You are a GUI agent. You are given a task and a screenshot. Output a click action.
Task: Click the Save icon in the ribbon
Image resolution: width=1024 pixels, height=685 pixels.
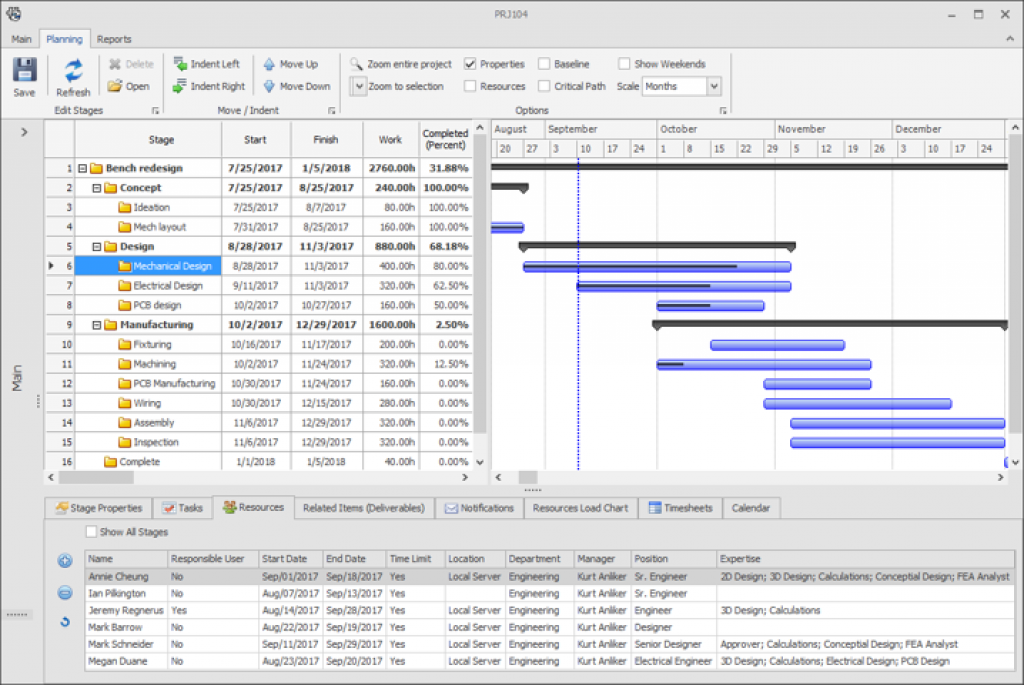click(x=24, y=71)
